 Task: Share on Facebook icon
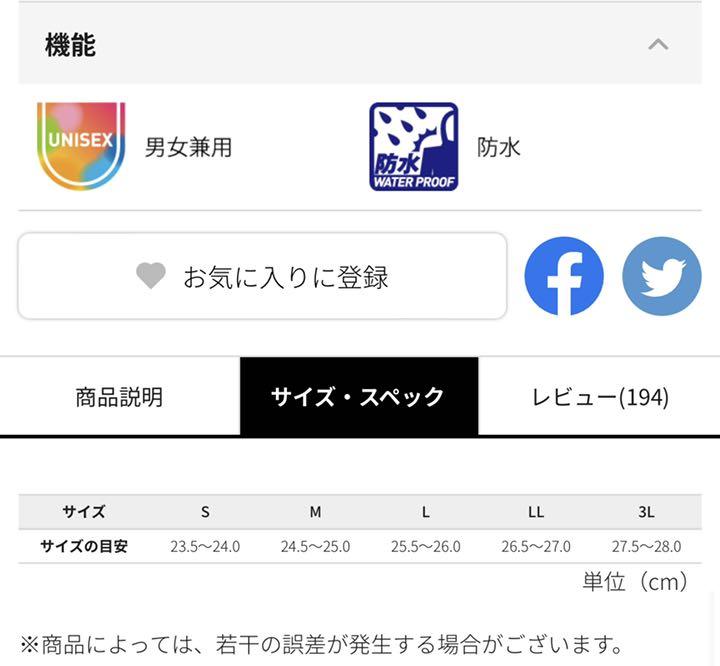pos(564,276)
